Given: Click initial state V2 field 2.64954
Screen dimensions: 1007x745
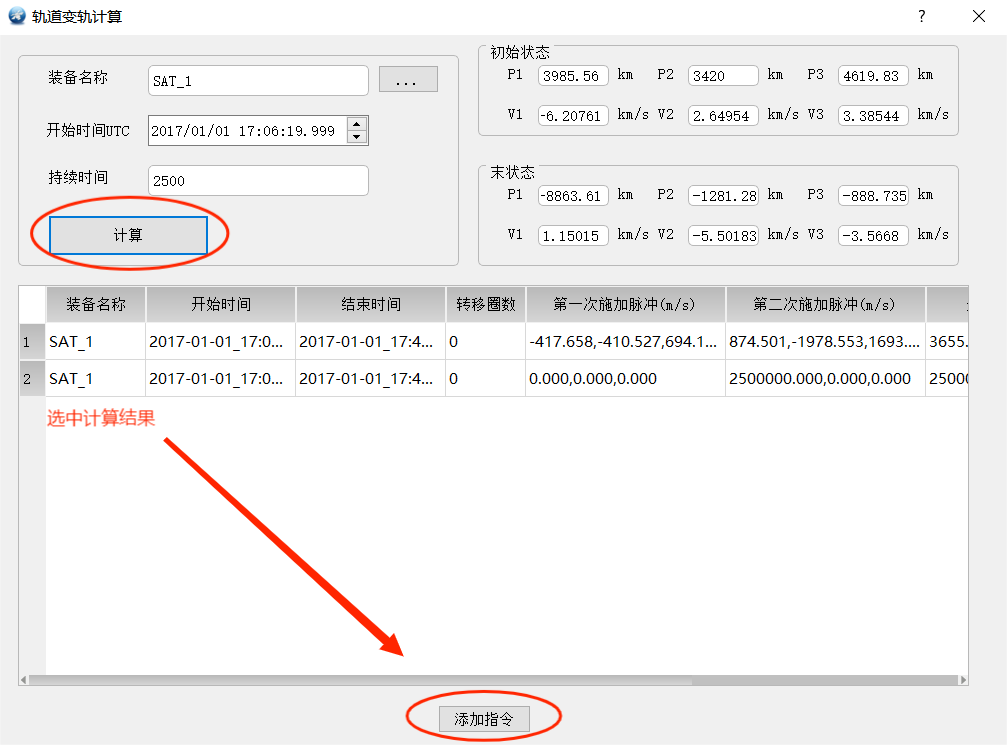Looking at the screenshot, I should 723,116.
